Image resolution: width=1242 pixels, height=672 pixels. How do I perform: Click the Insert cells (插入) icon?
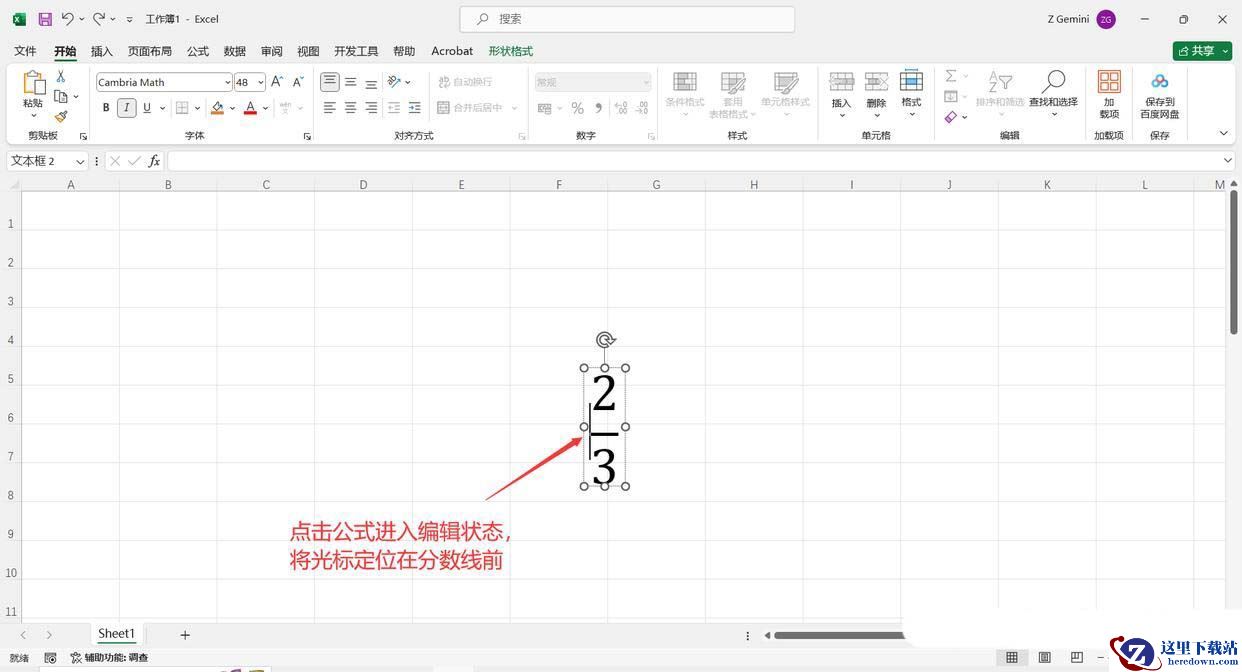click(841, 82)
